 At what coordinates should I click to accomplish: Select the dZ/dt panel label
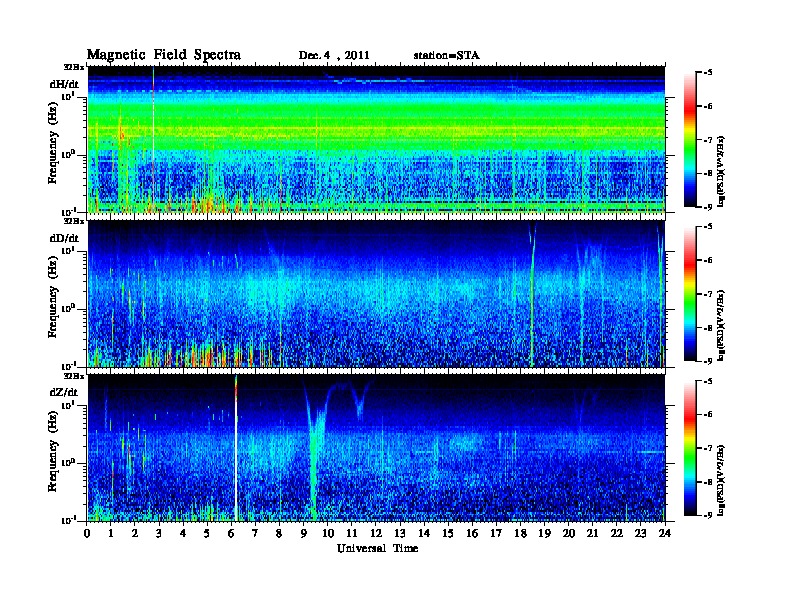point(64,392)
